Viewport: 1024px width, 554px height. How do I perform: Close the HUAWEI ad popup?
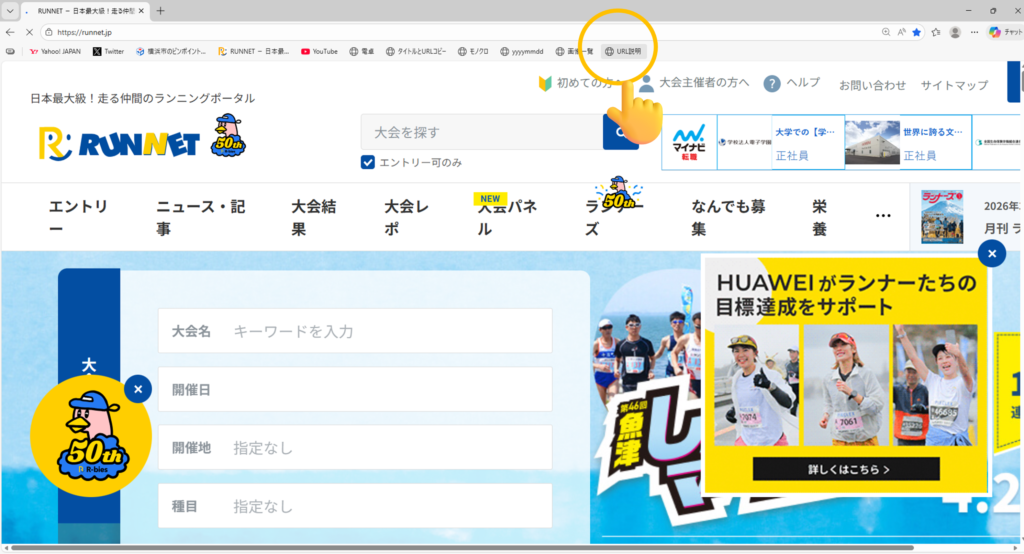[x=991, y=254]
